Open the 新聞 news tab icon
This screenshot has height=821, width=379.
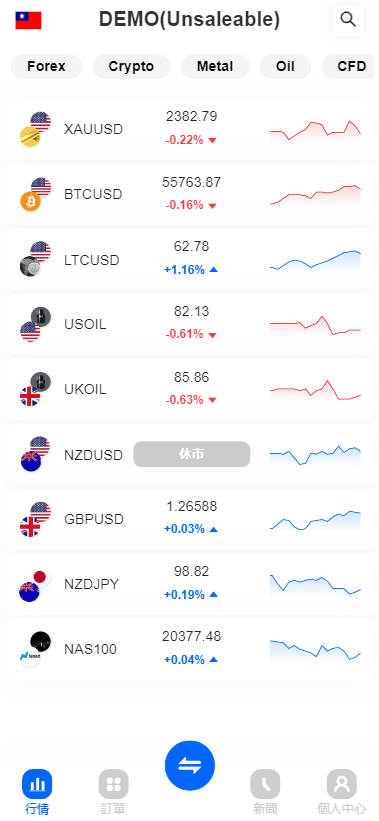tap(265, 784)
